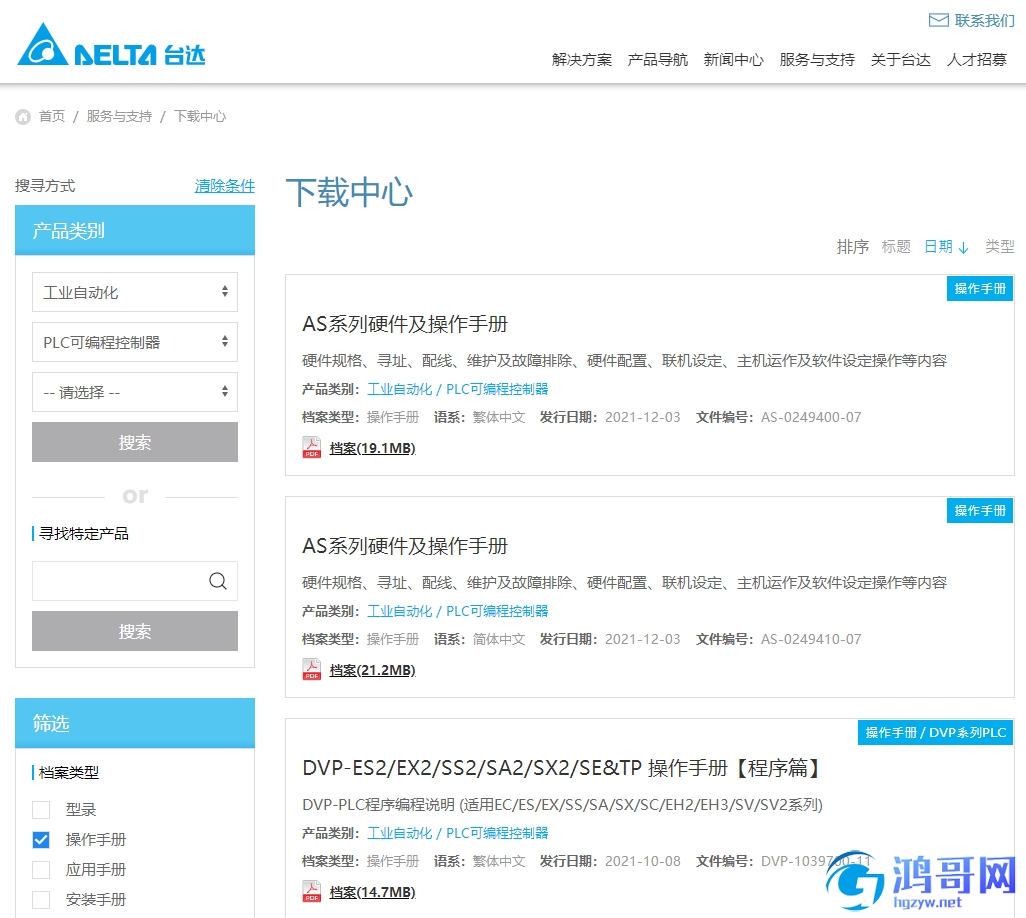The image size is (1026, 918).
Task: Uncheck the 操作手册 checkbox
Action: point(41,839)
